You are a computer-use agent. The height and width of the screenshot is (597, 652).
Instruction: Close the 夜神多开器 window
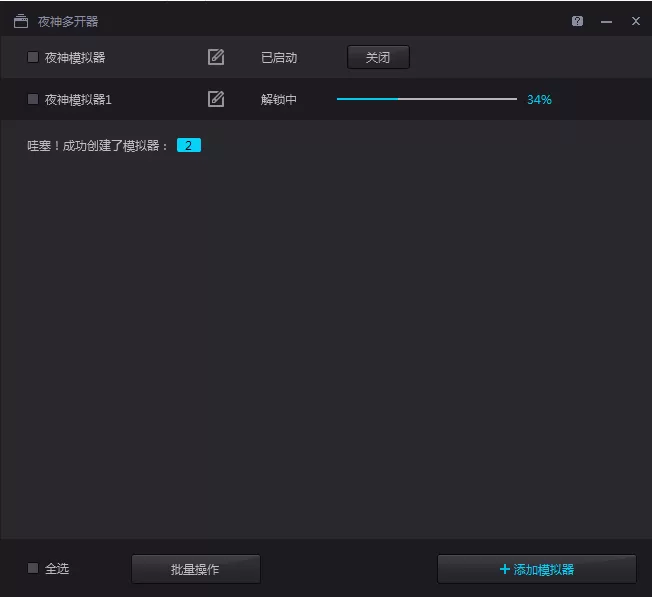point(635,21)
